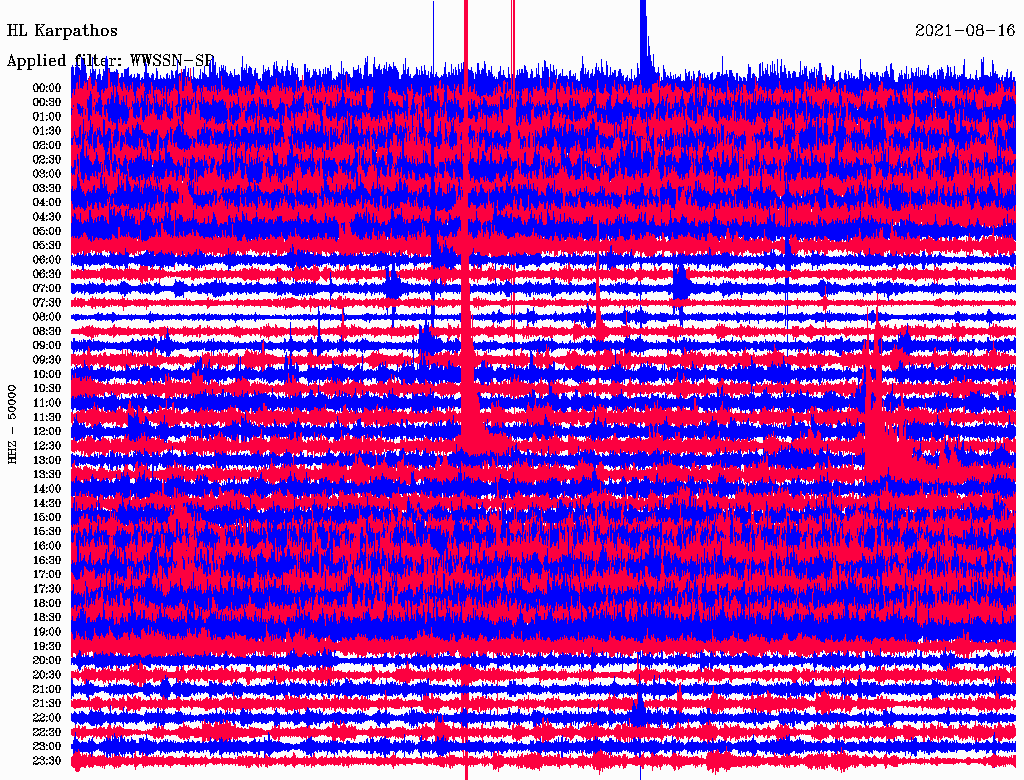1024x780 pixels.
Task: Select the 09:00 time label
Action: coord(47,346)
